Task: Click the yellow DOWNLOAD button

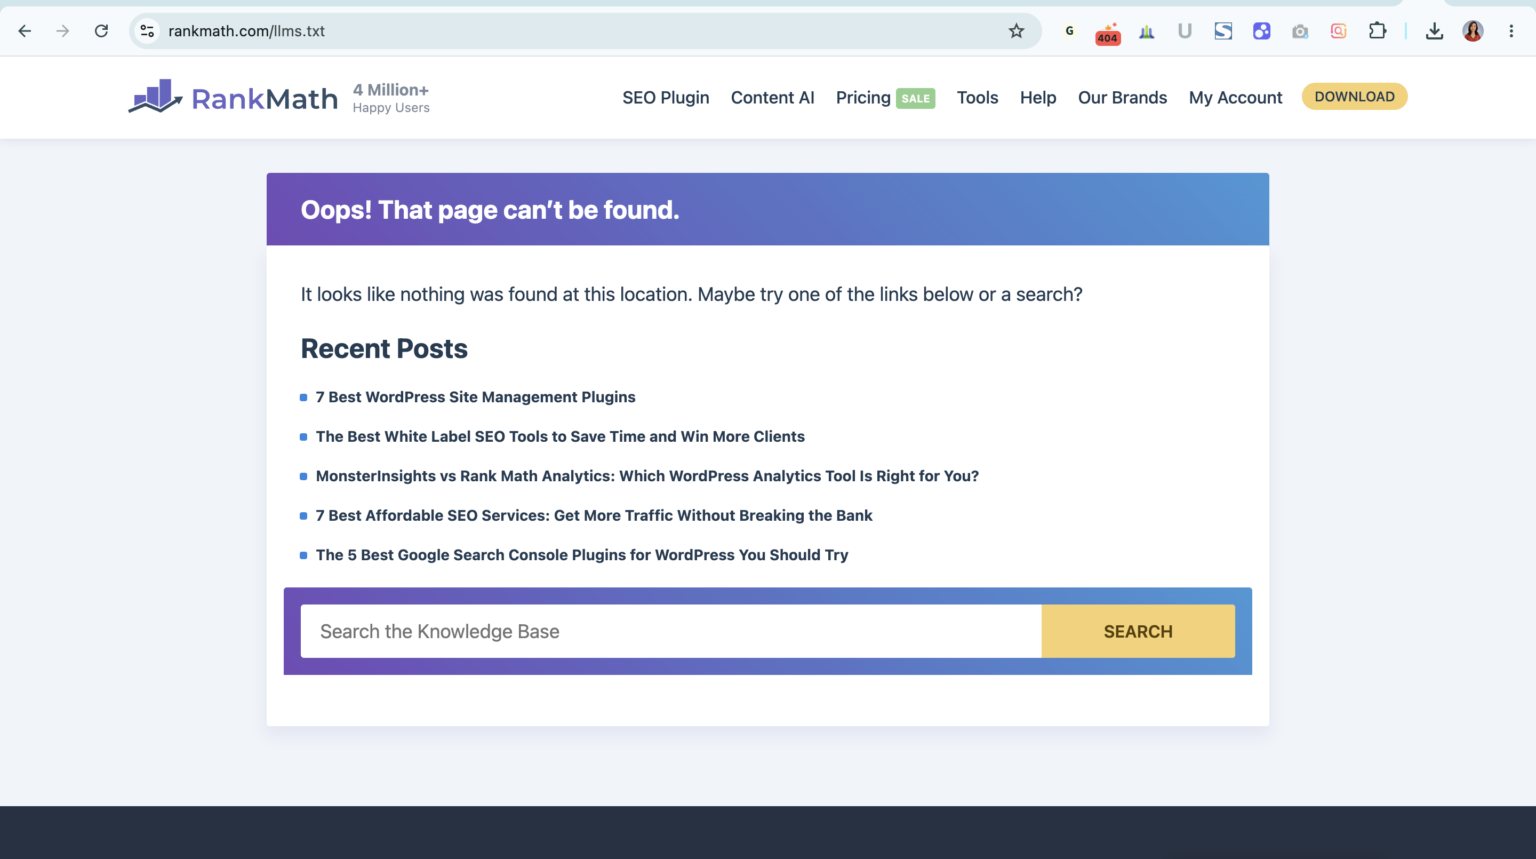Action: pyautogui.click(x=1354, y=96)
